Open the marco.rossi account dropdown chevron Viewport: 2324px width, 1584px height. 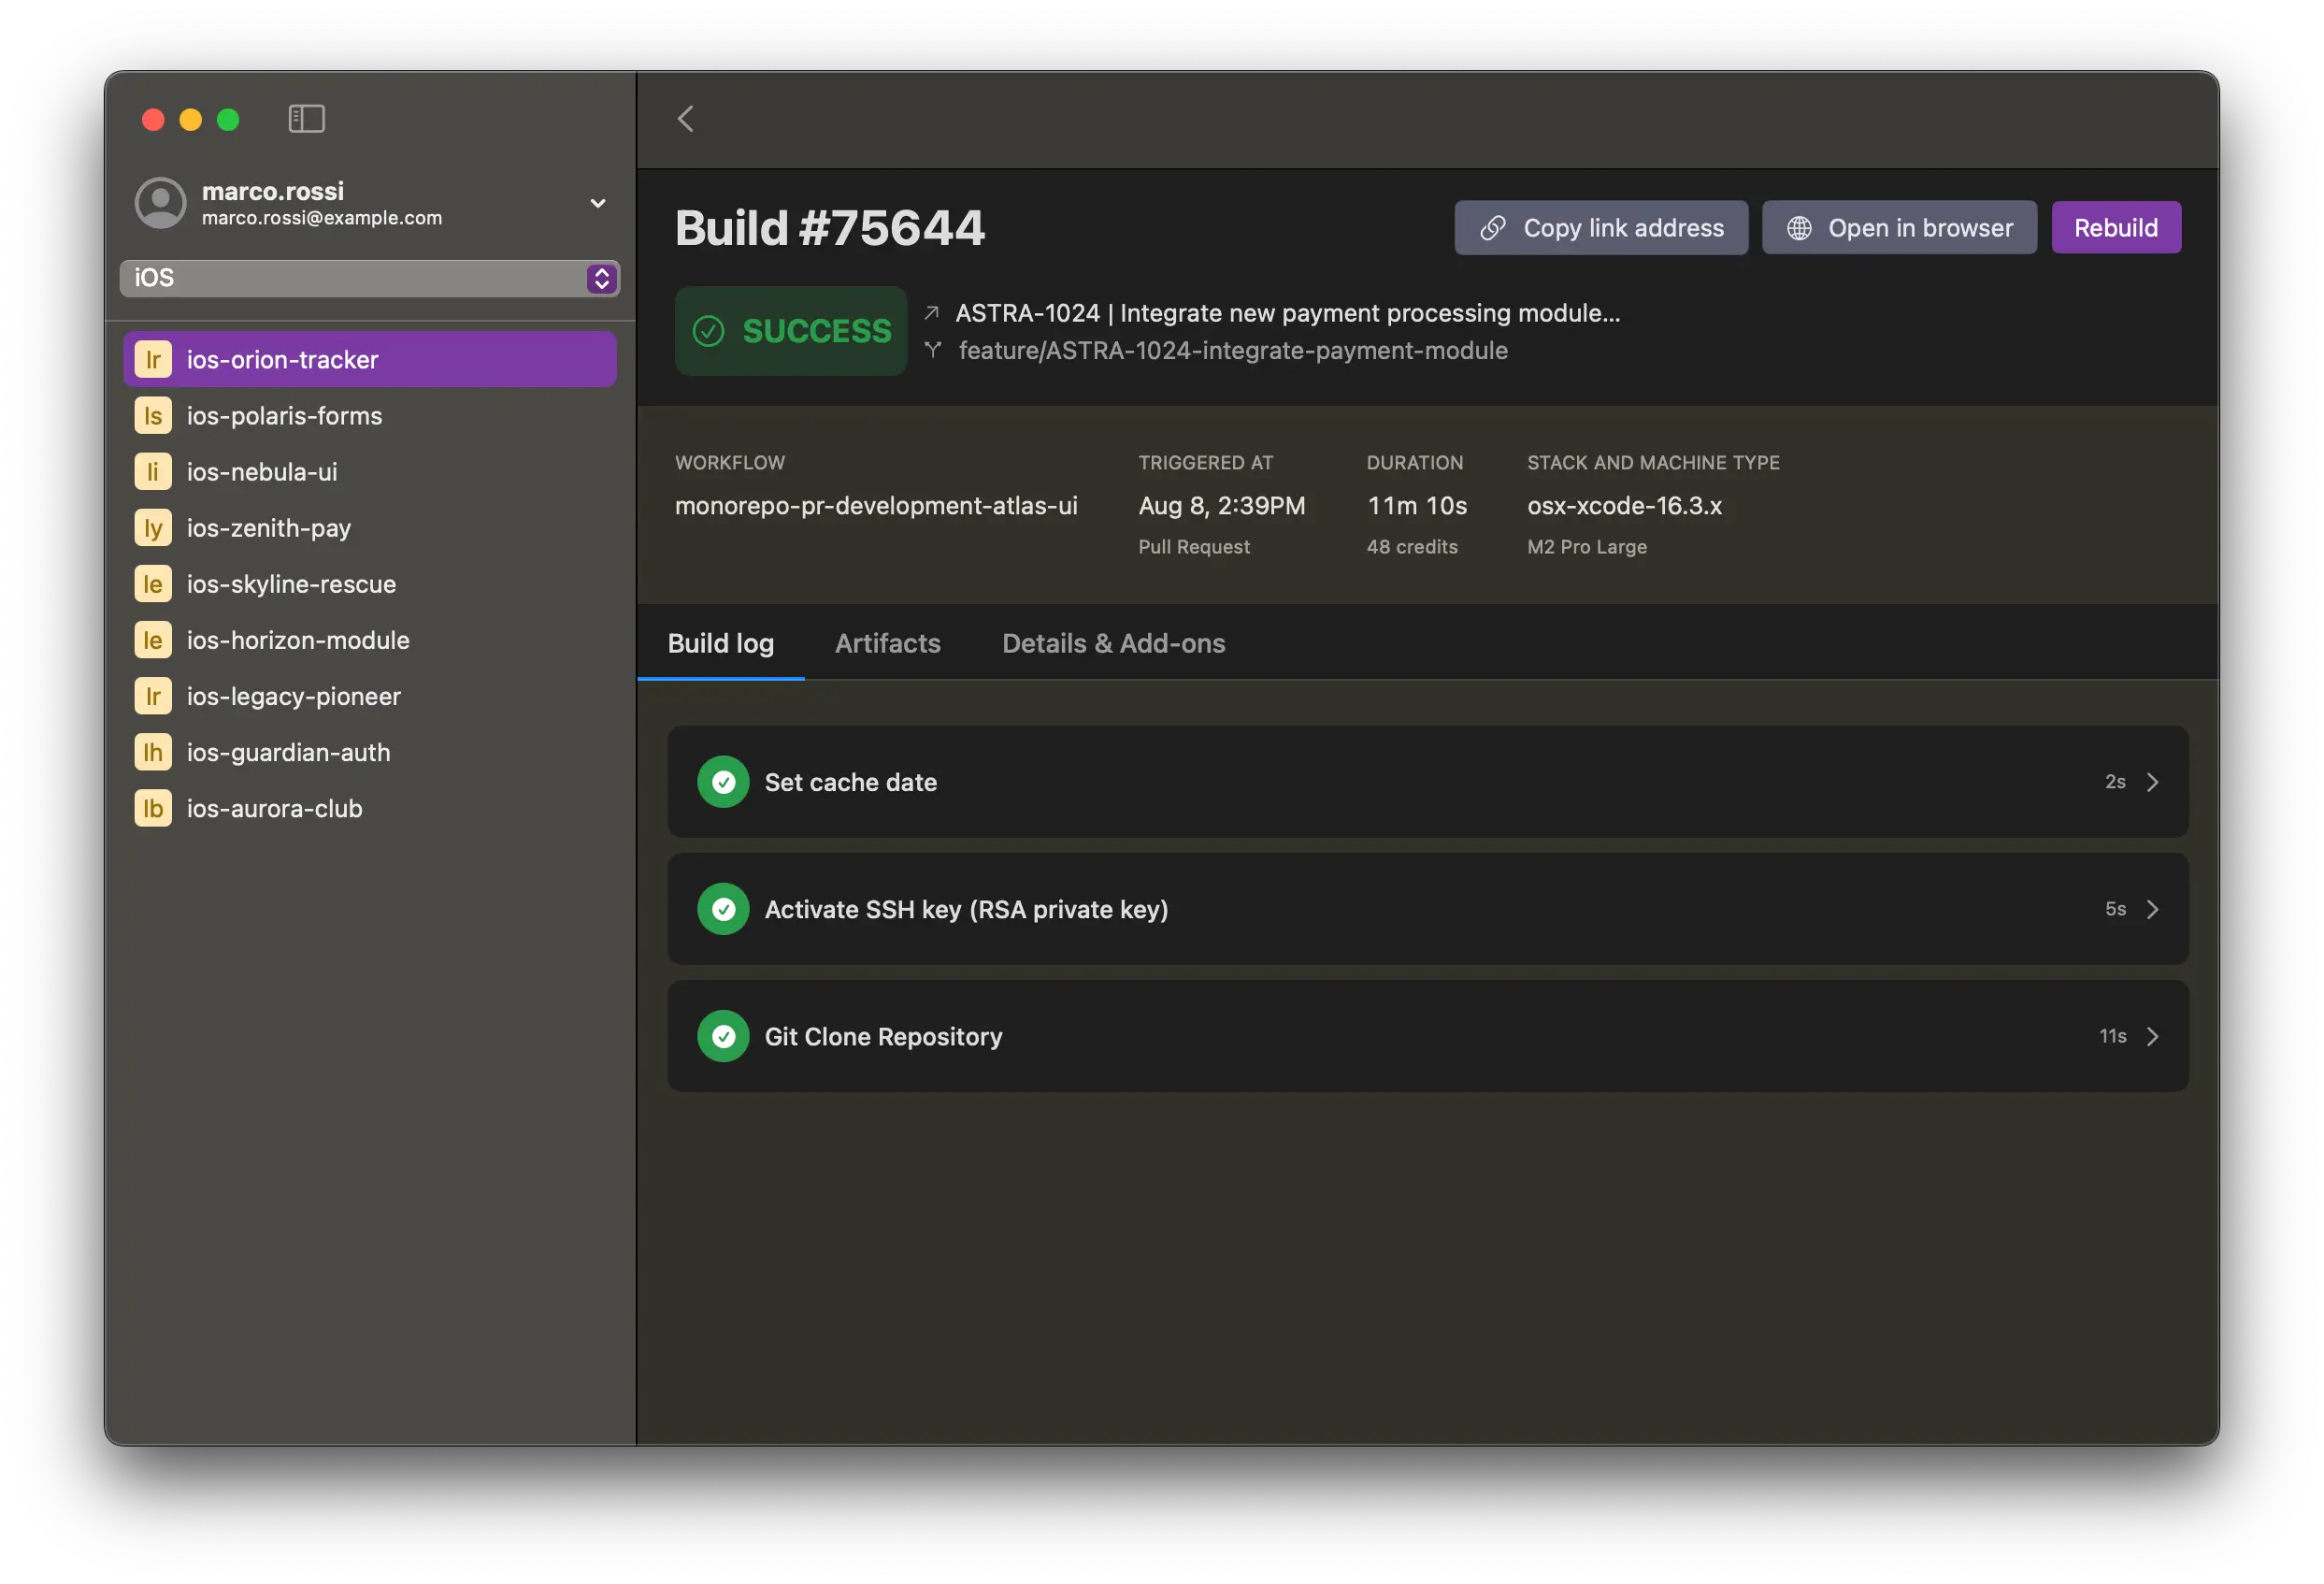coord(598,203)
